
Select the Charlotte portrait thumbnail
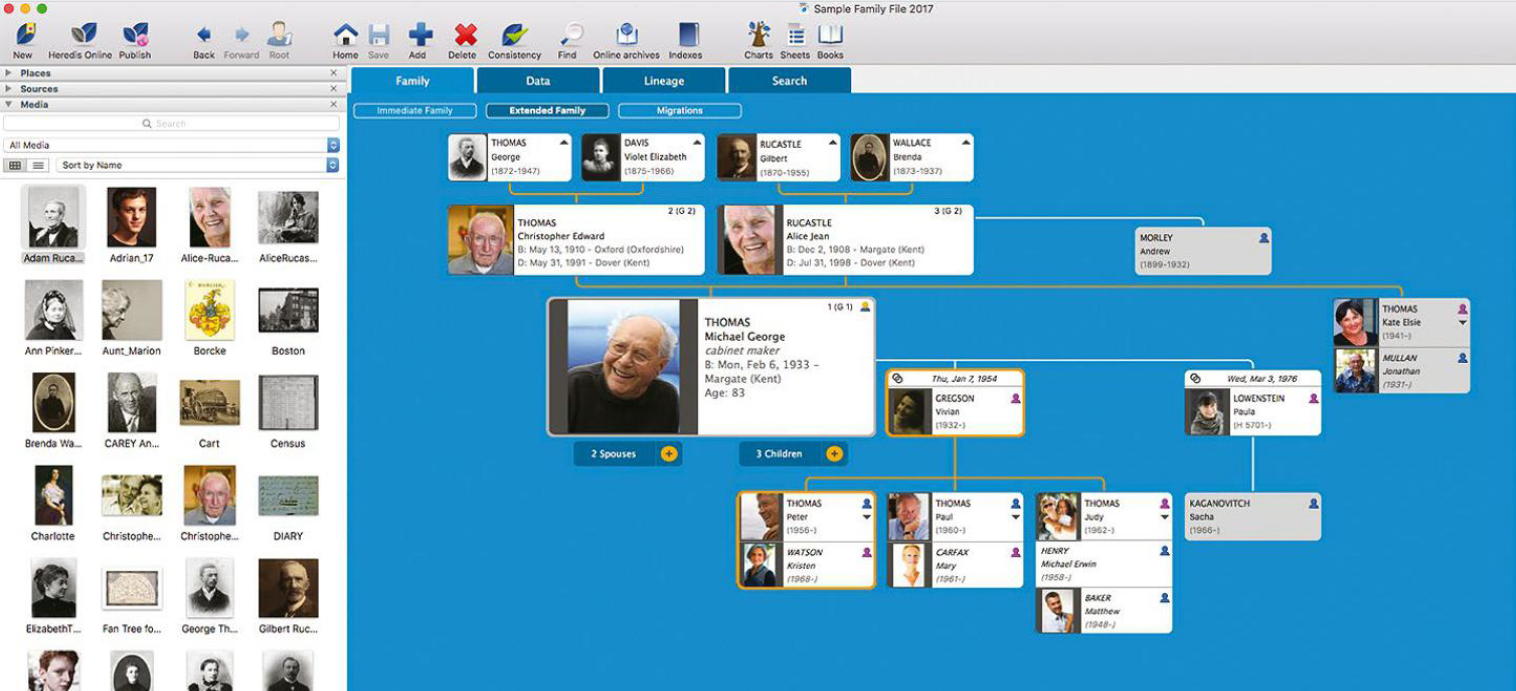click(x=53, y=495)
